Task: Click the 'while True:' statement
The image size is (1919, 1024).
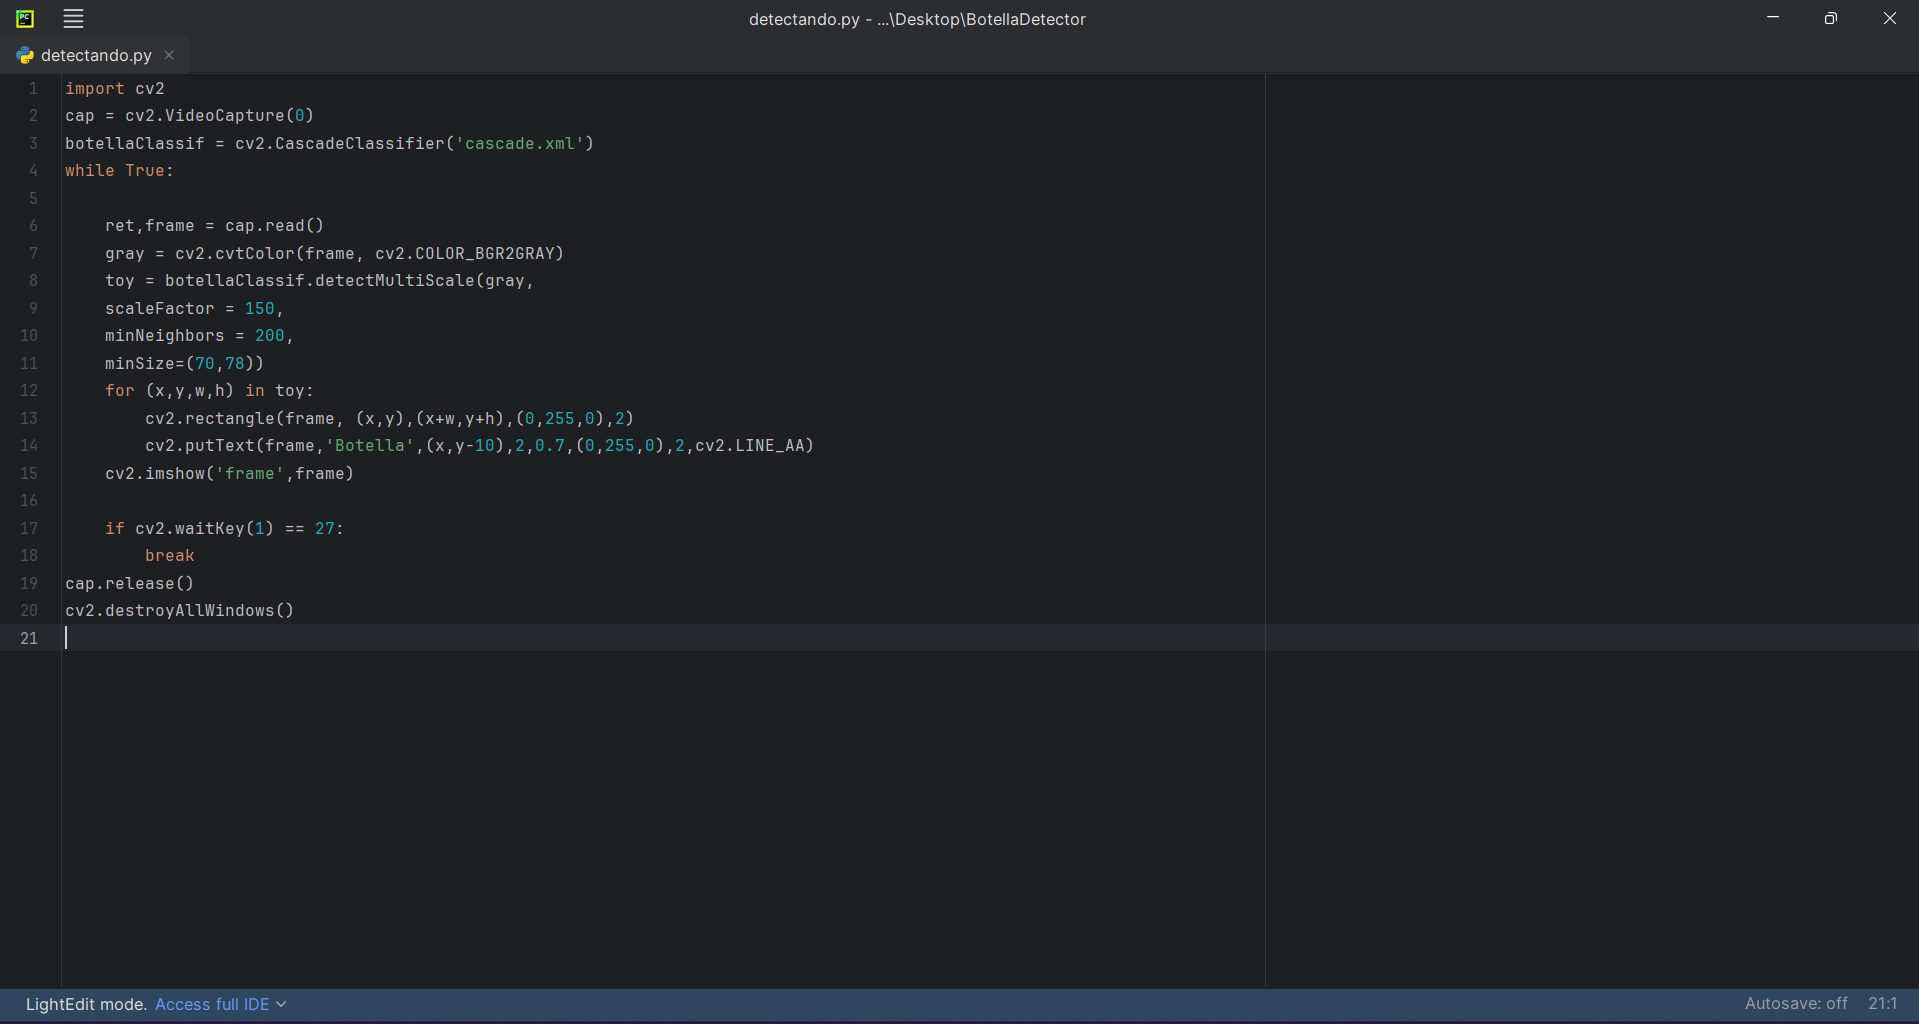Action: (120, 170)
